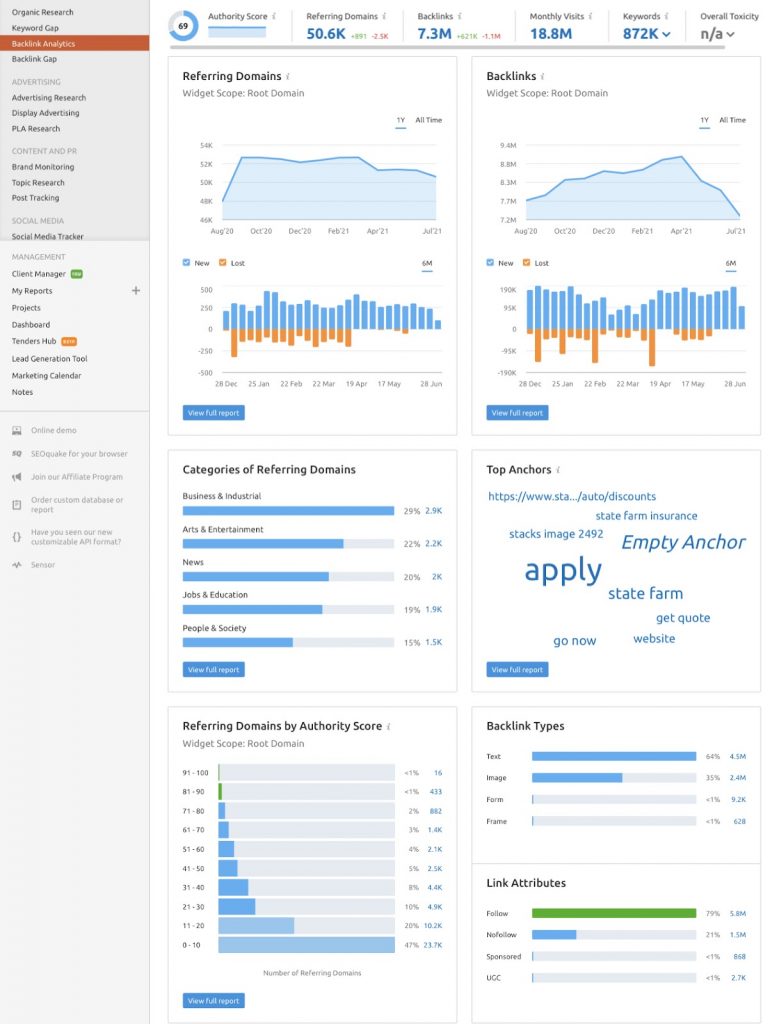View full report for Categories of Referring Domains
The width and height of the screenshot is (779, 1024).
click(x=214, y=669)
